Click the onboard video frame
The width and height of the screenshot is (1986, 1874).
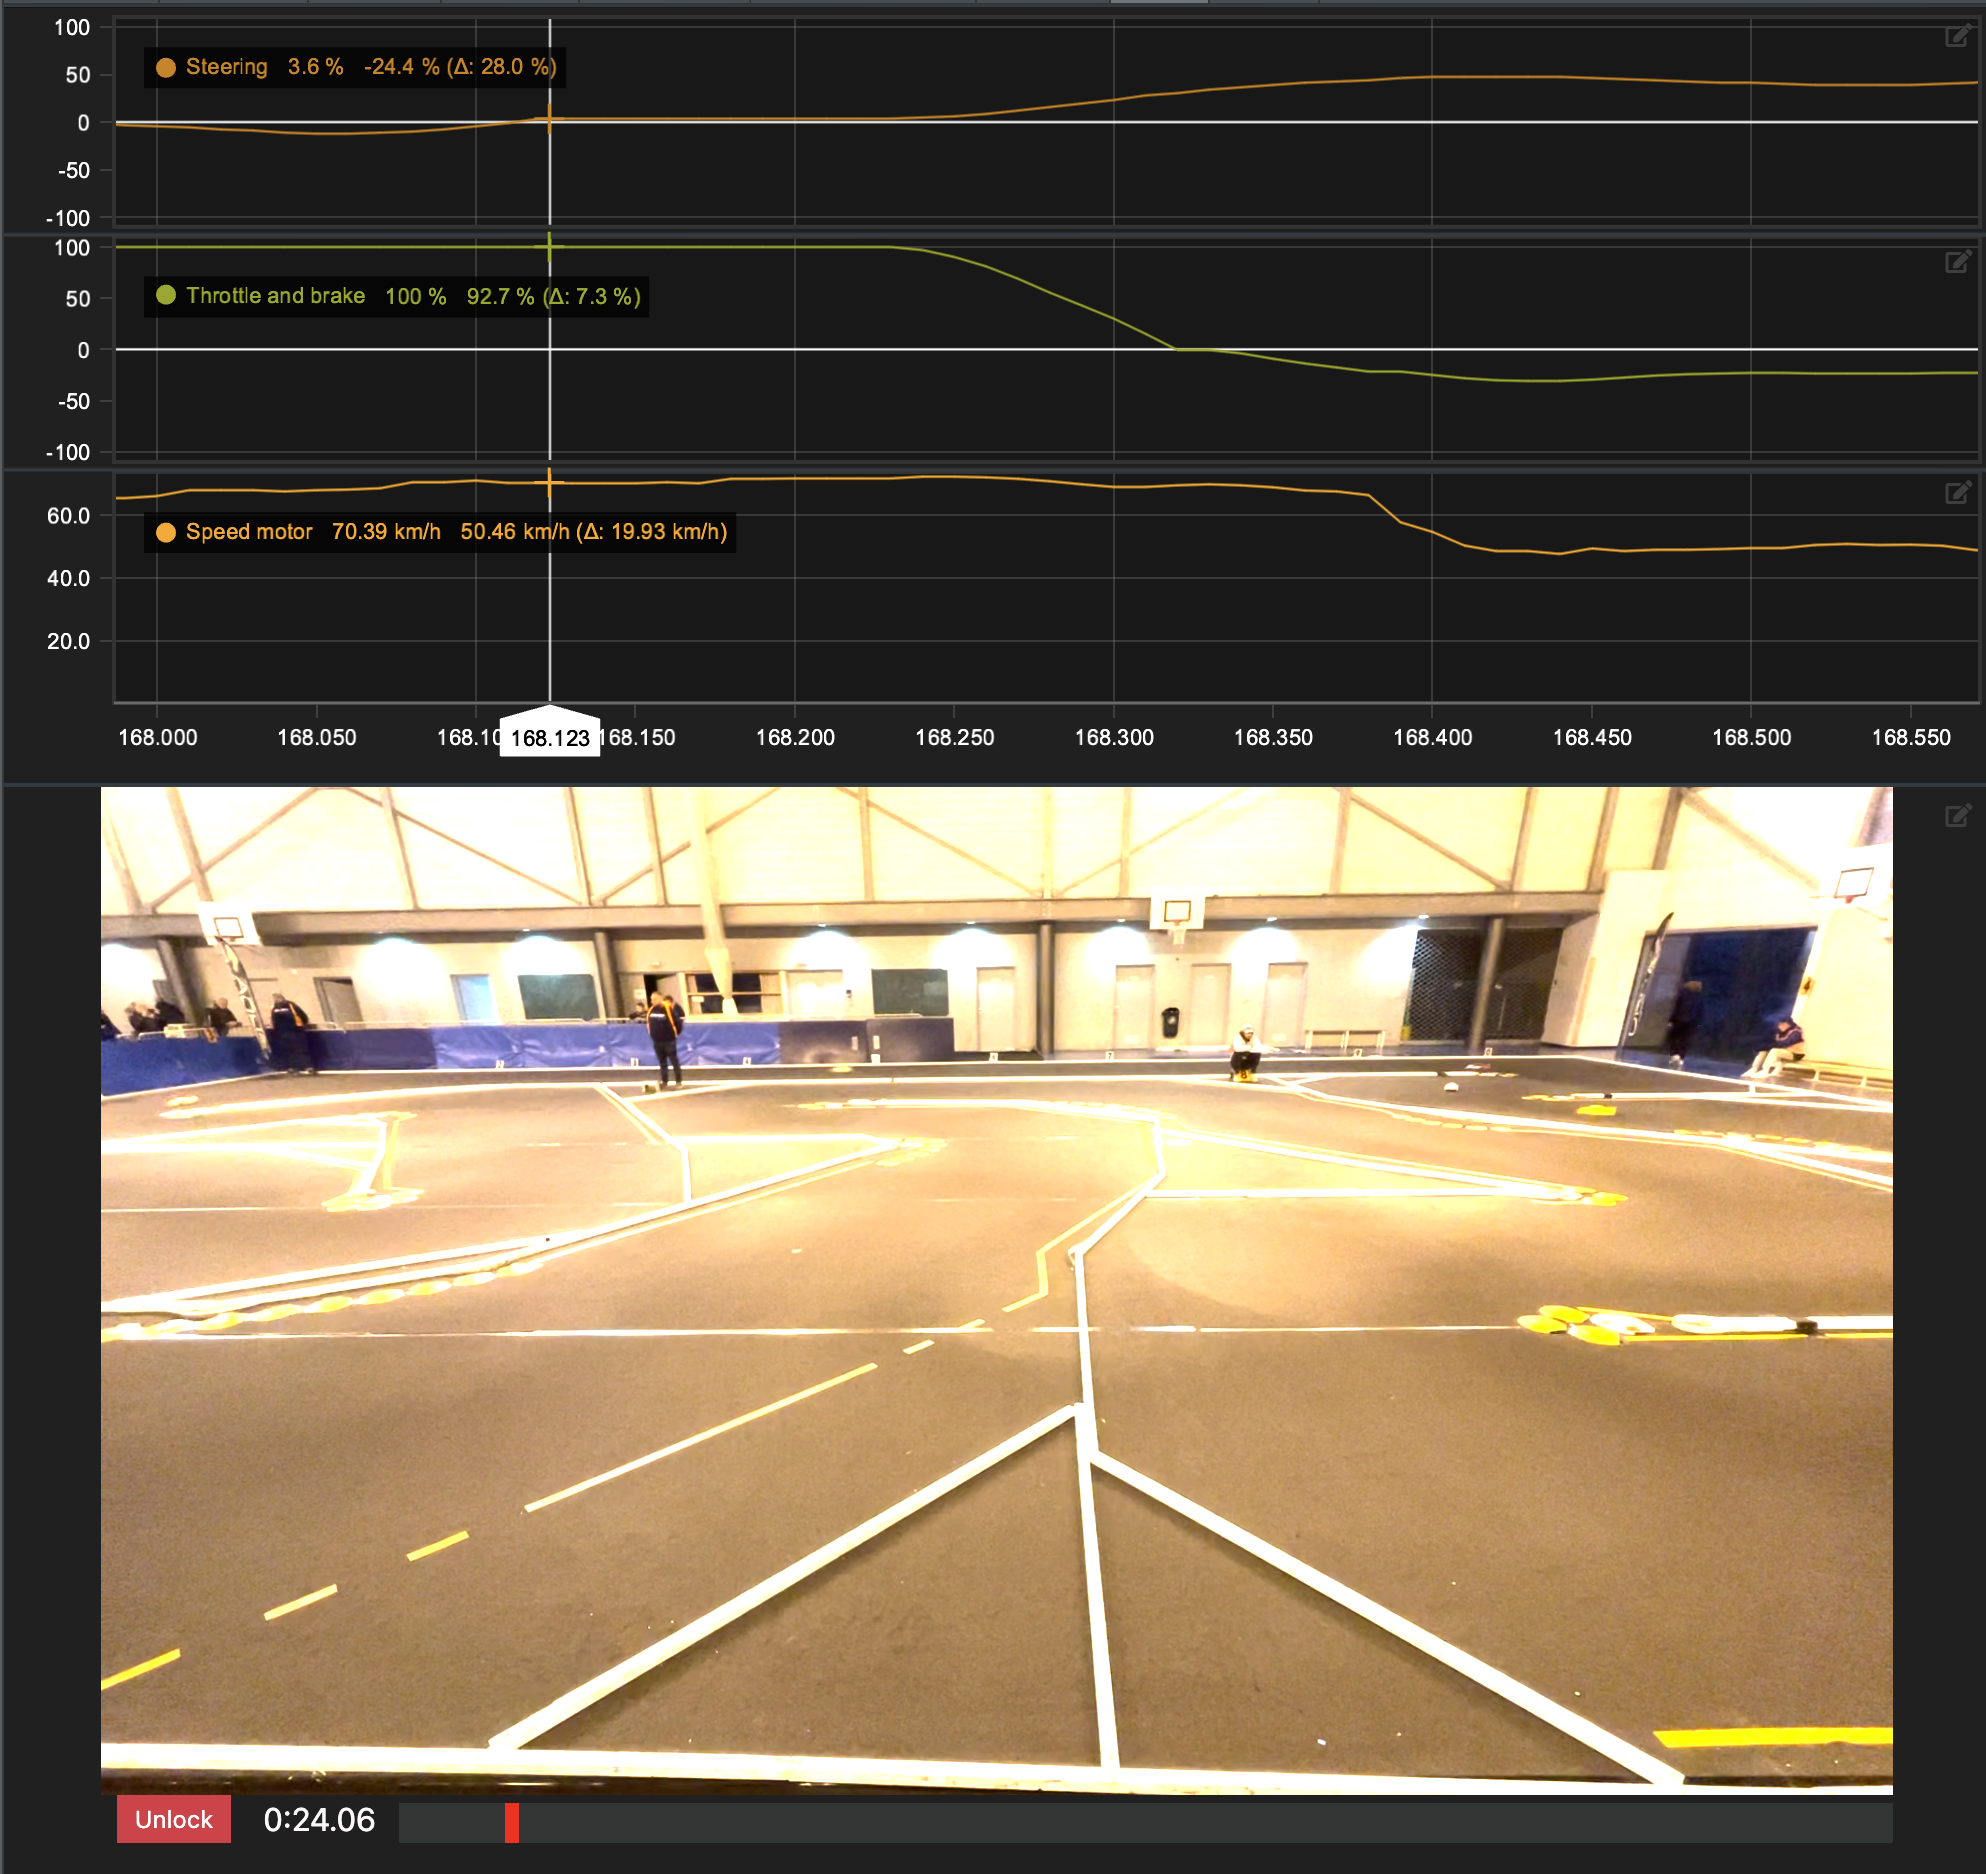point(996,1290)
